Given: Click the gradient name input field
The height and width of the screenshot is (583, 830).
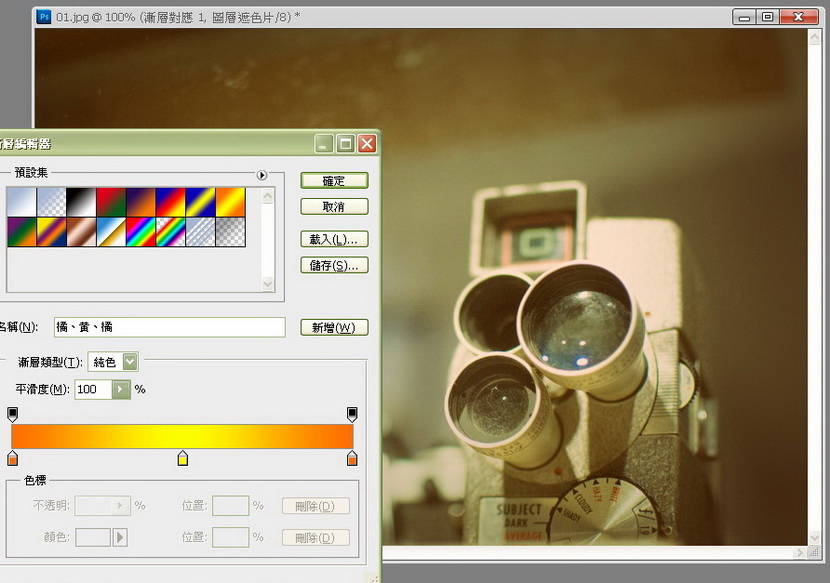Looking at the screenshot, I should click(169, 328).
